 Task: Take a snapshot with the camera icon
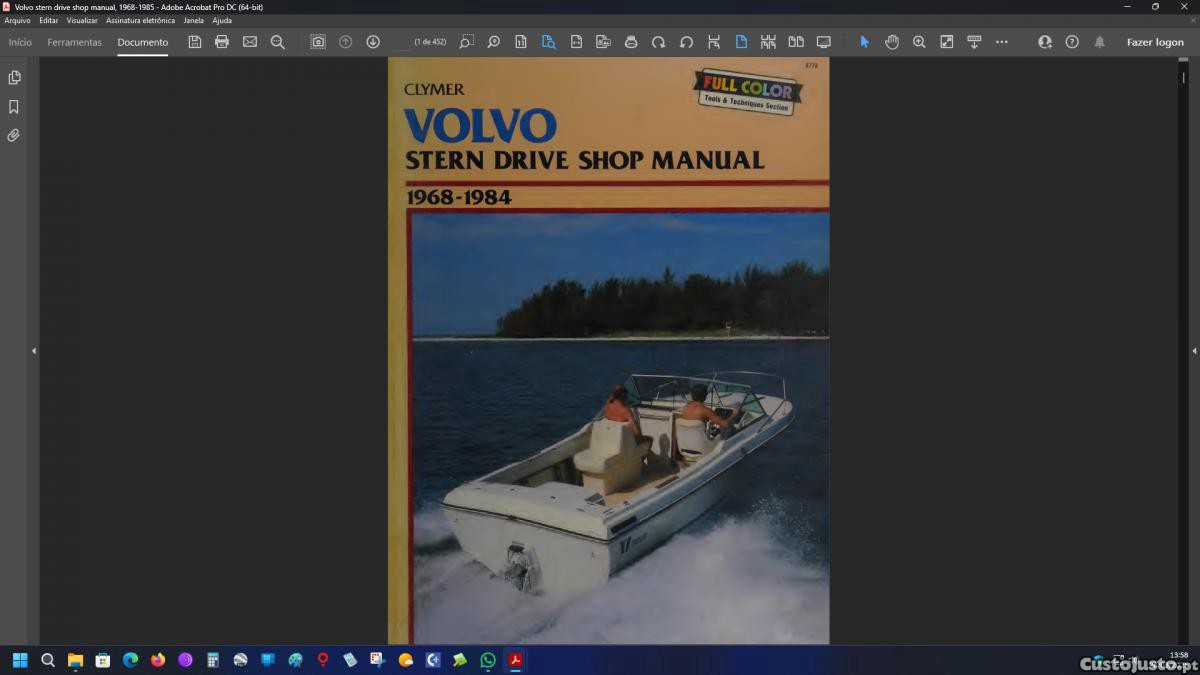(x=318, y=42)
